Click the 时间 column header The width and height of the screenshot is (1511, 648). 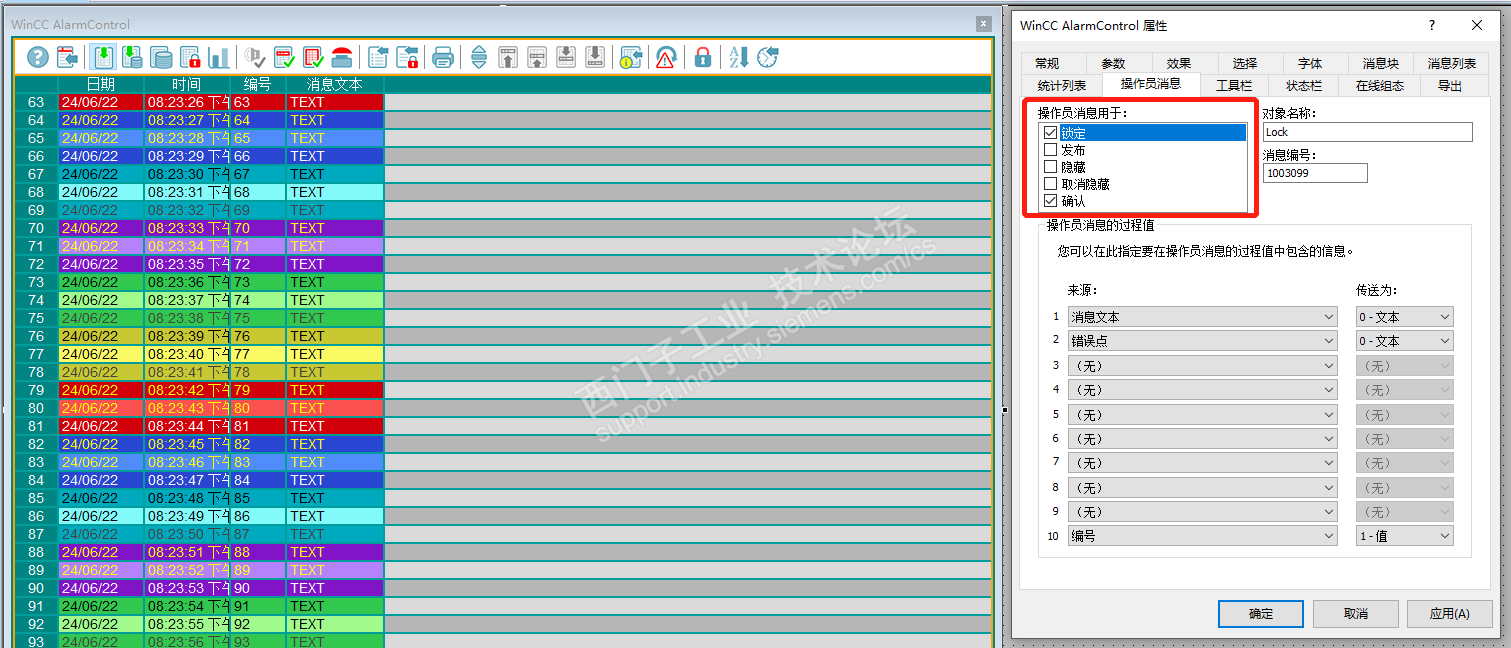pos(187,84)
